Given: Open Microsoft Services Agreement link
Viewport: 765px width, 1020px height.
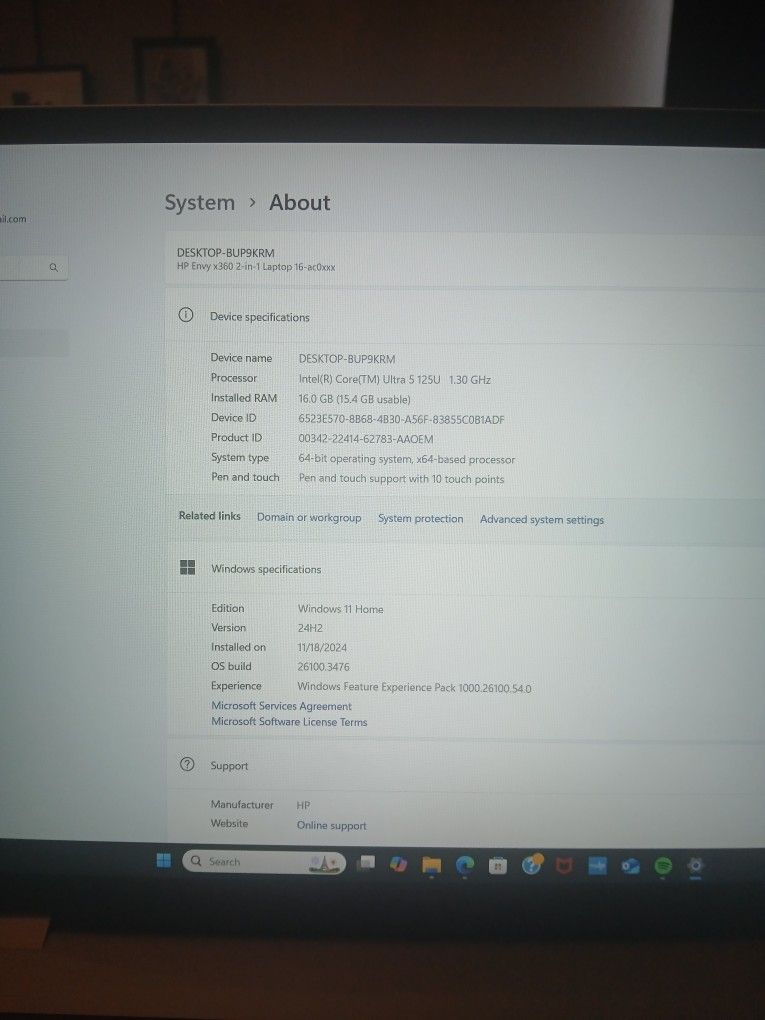Looking at the screenshot, I should point(281,706).
